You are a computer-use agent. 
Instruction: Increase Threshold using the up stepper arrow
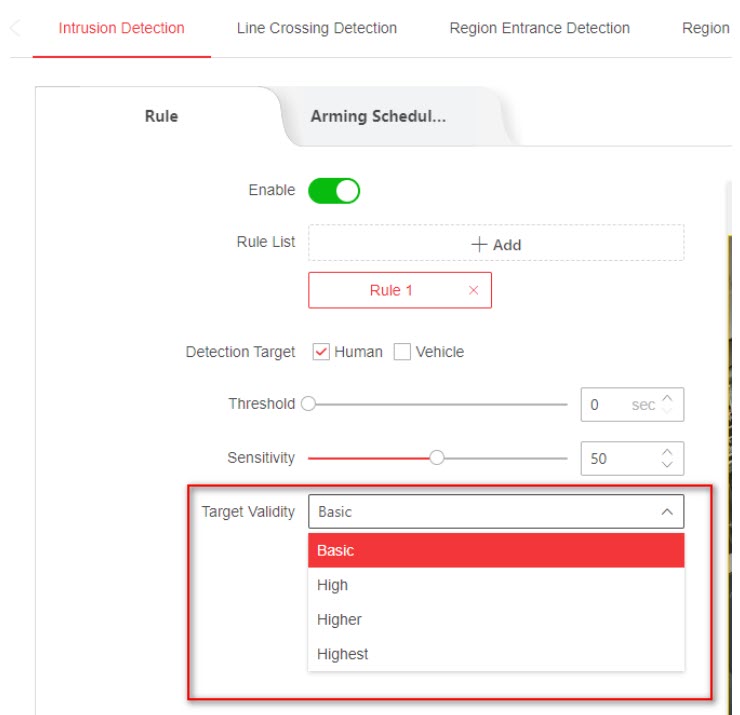tap(668, 398)
